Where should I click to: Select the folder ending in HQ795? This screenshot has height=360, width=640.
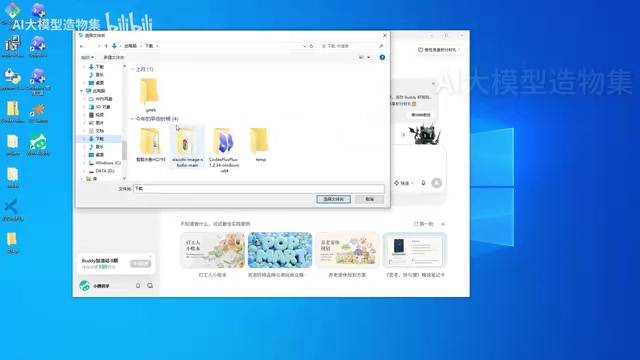click(x=151, y=144)
